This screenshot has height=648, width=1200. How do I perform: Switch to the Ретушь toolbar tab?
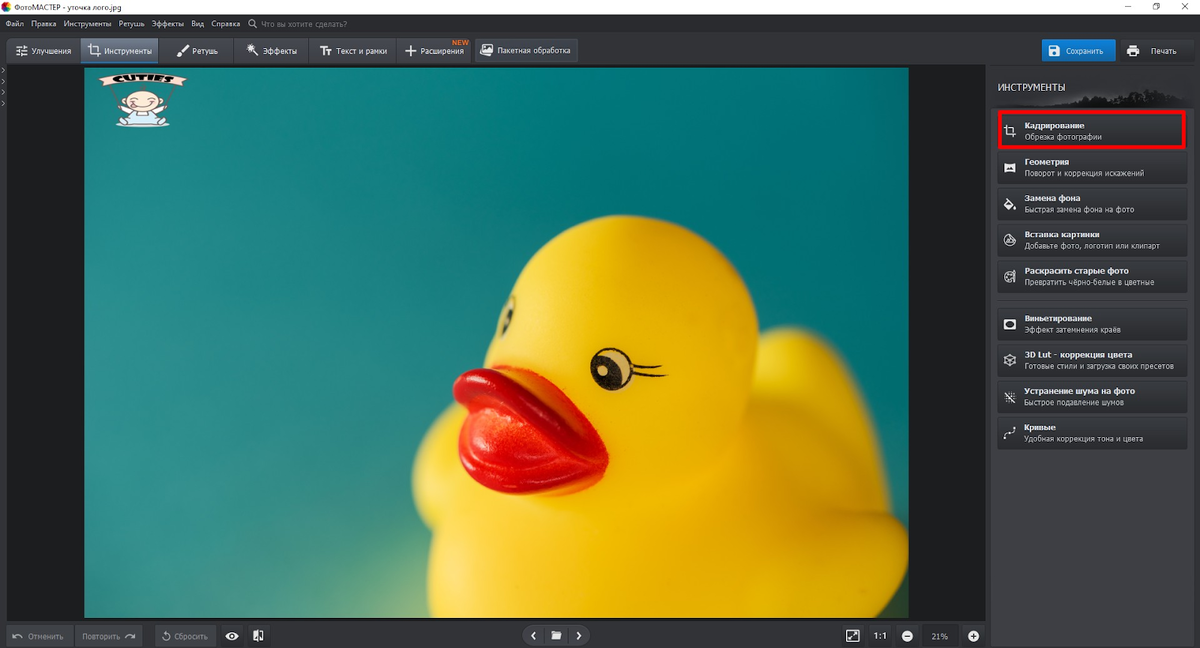pos(197,51)
